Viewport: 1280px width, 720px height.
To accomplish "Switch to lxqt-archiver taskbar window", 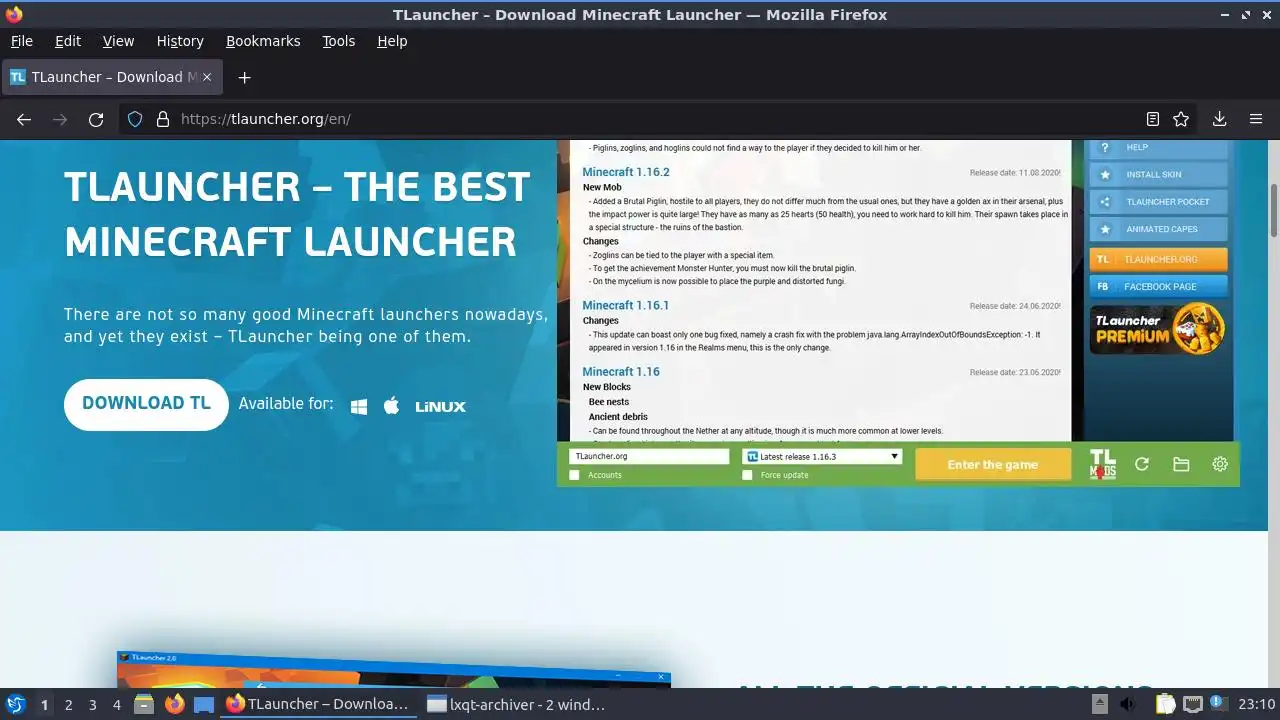I will click(x=516, y=704).
